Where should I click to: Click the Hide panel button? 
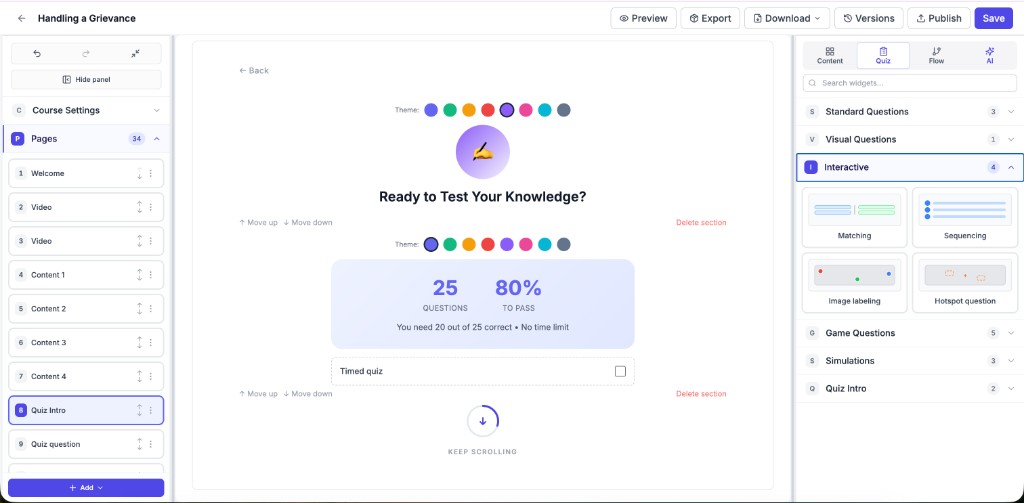click(86, 80)
